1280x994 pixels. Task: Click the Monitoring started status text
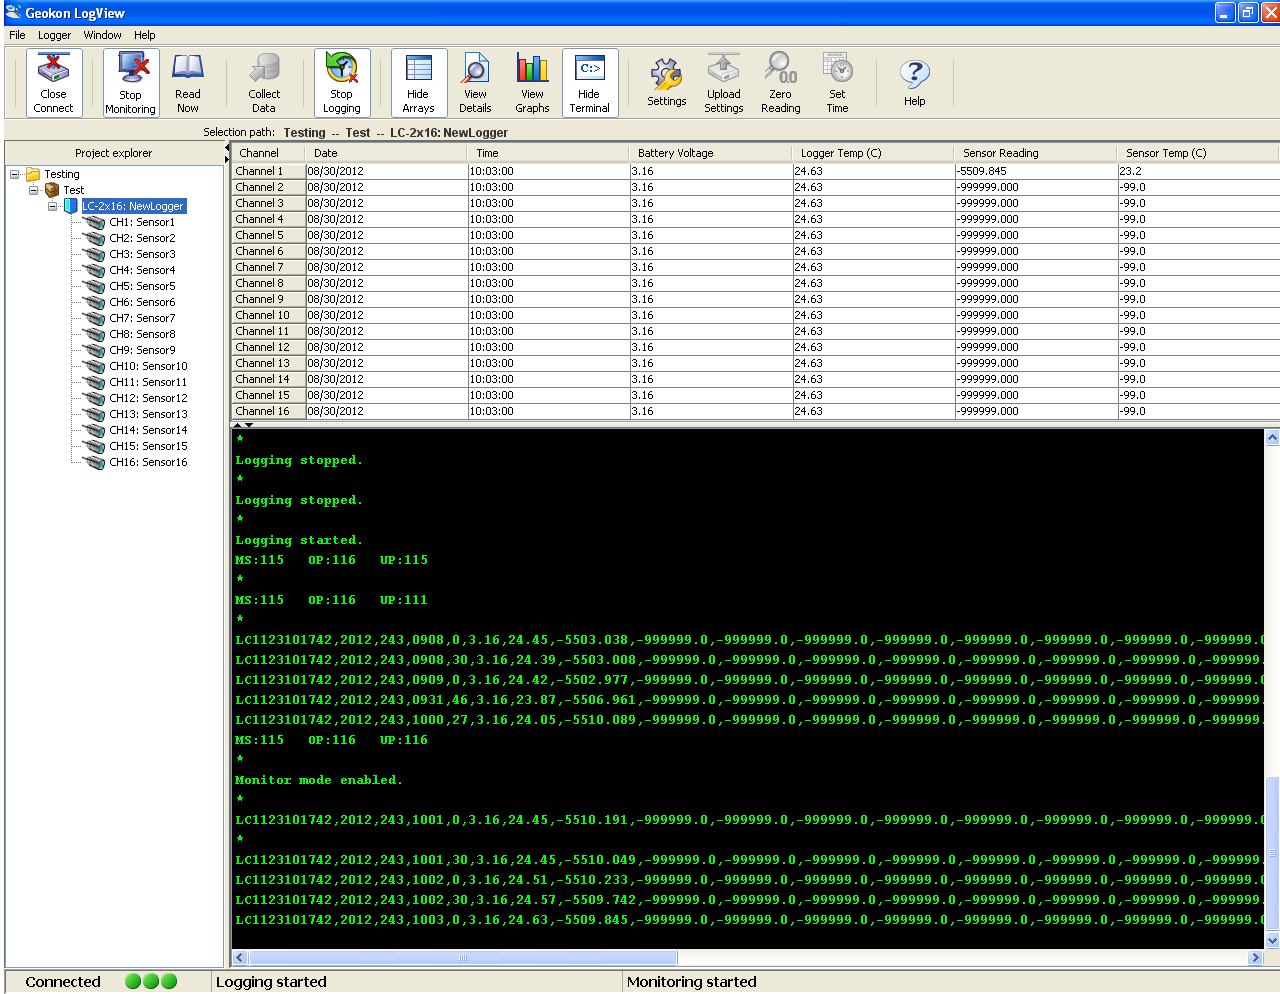(691, 982)
